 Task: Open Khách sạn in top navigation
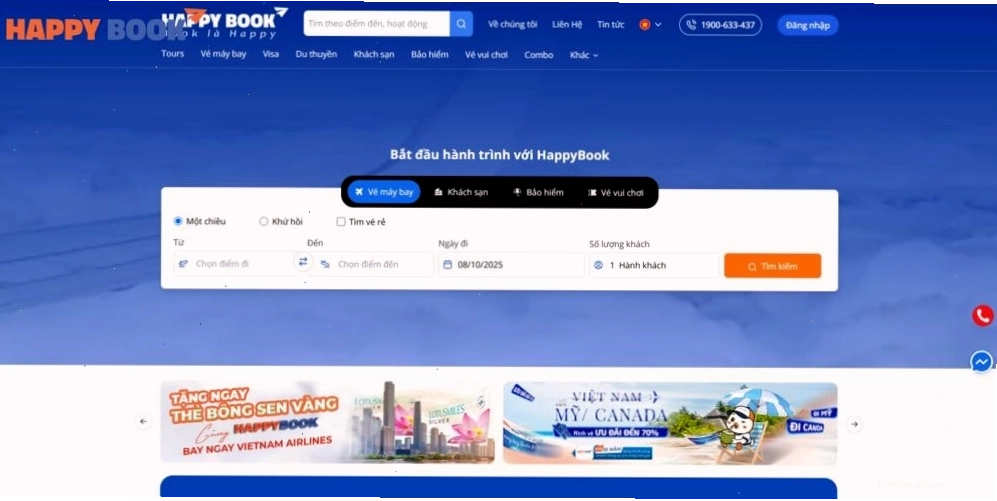click(374, 55)
